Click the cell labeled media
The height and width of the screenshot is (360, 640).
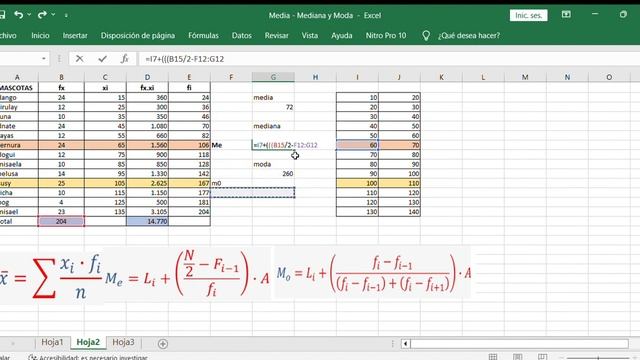pyautogui.click(x=273, y=97)
